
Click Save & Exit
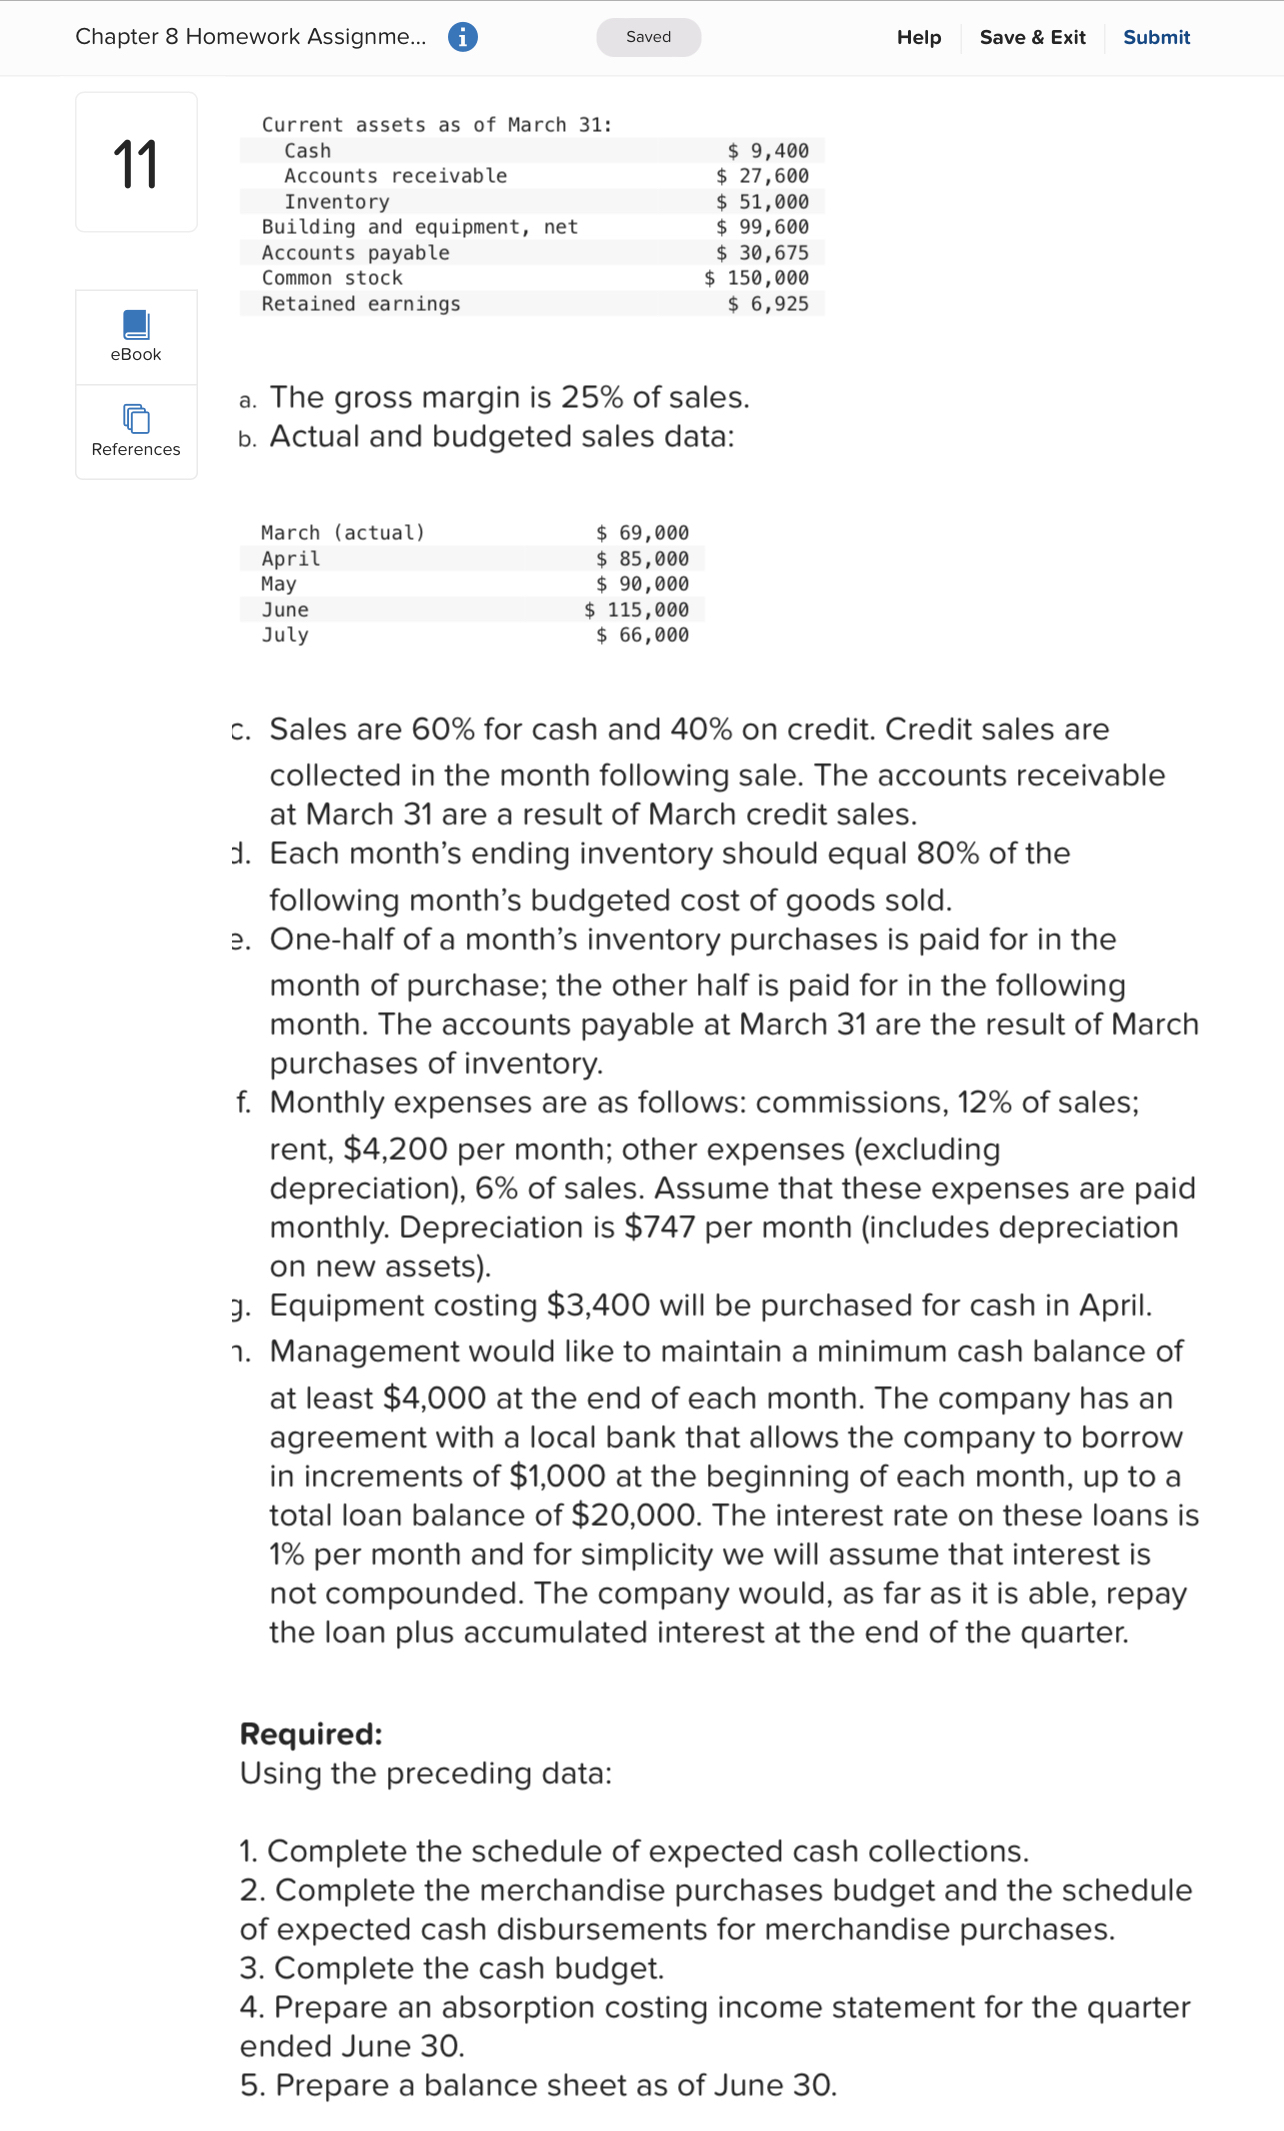click(1033, 37)
